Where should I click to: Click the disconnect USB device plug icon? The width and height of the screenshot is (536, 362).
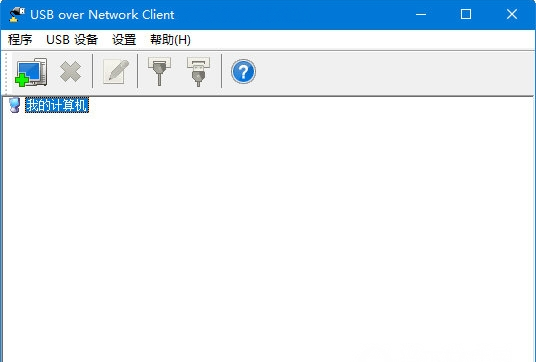pos(198,71)
